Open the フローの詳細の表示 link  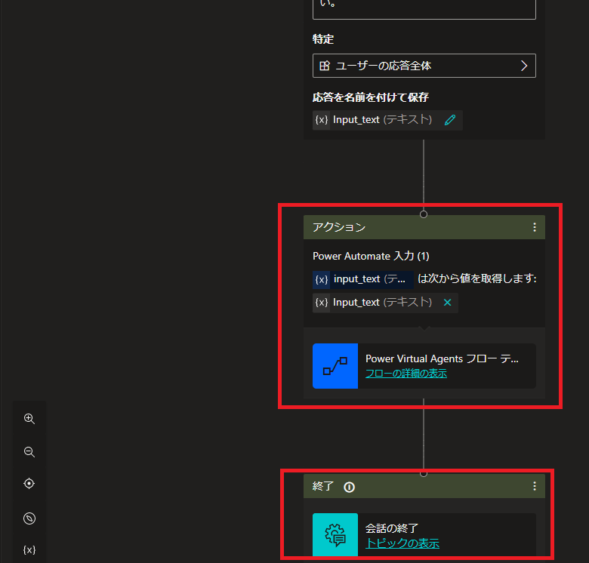coord(406,373)
